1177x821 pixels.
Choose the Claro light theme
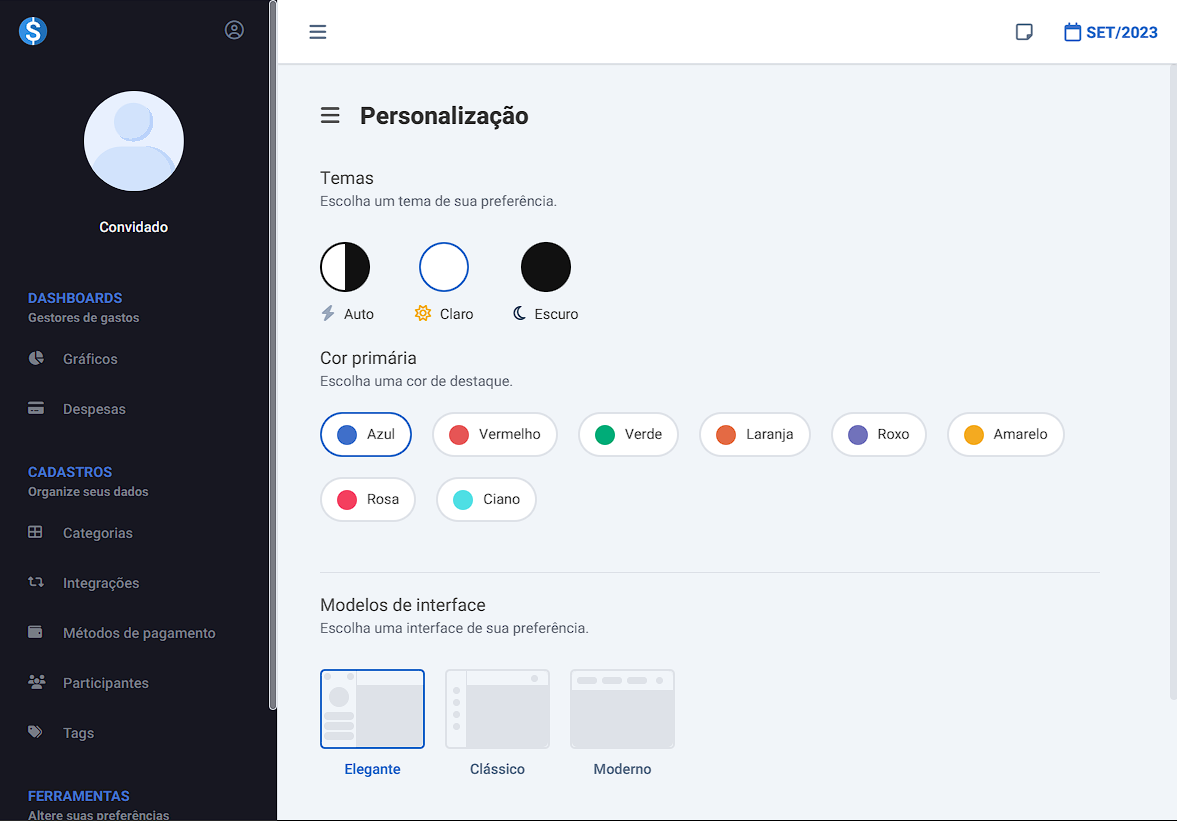tap(444, 267)
